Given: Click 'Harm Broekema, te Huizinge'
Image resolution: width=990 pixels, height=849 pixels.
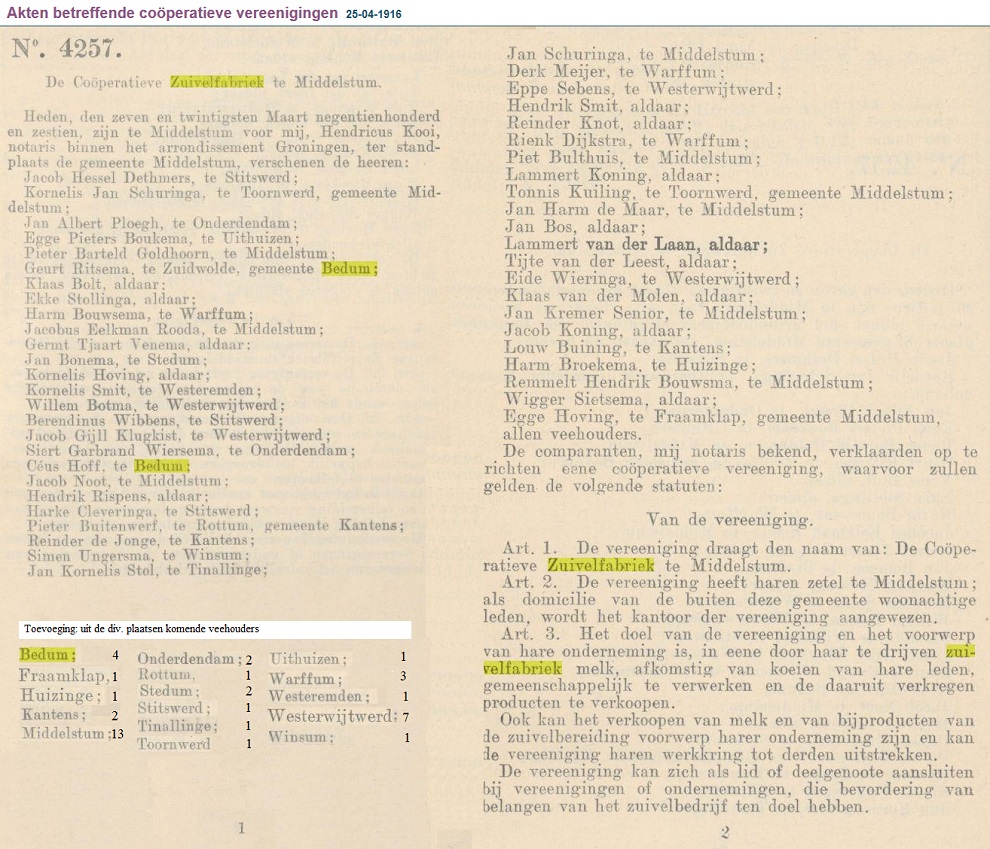Looking at the screenshot, I should tap(629, 365).
